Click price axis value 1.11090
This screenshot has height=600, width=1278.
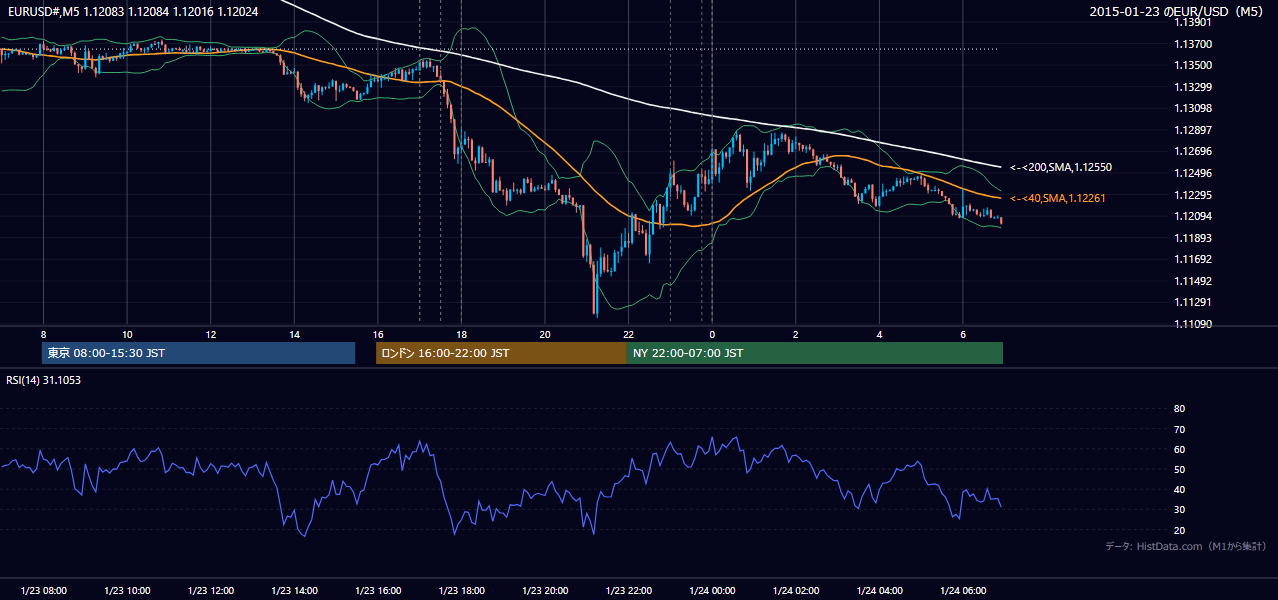(1193, 324)
